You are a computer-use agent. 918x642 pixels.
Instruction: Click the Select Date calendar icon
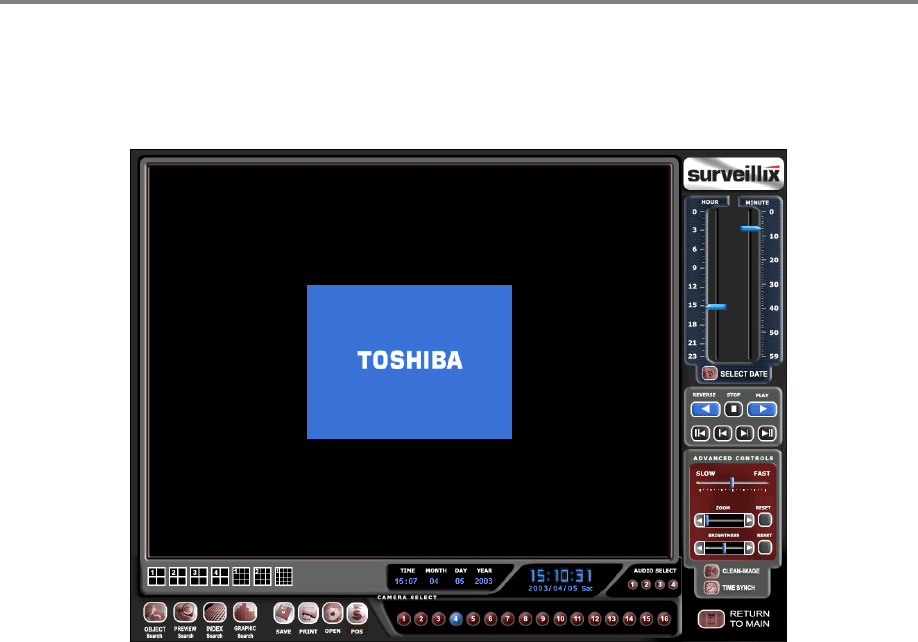click(710, 373)
